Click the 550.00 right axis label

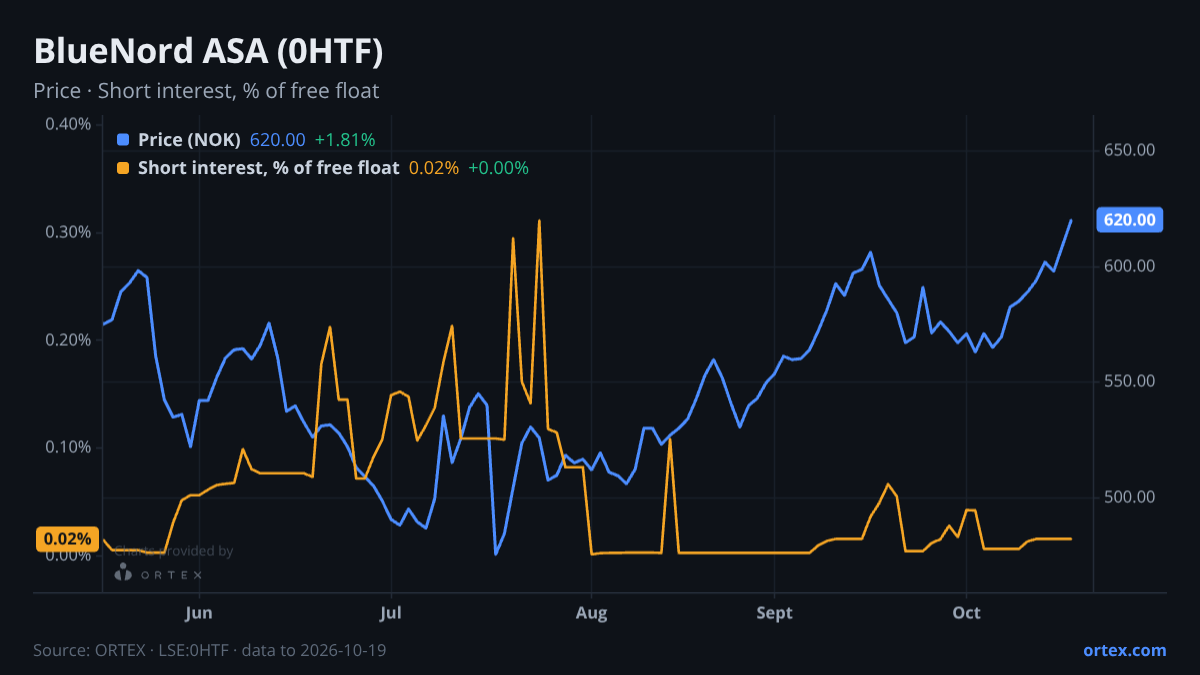point(1130,382)
